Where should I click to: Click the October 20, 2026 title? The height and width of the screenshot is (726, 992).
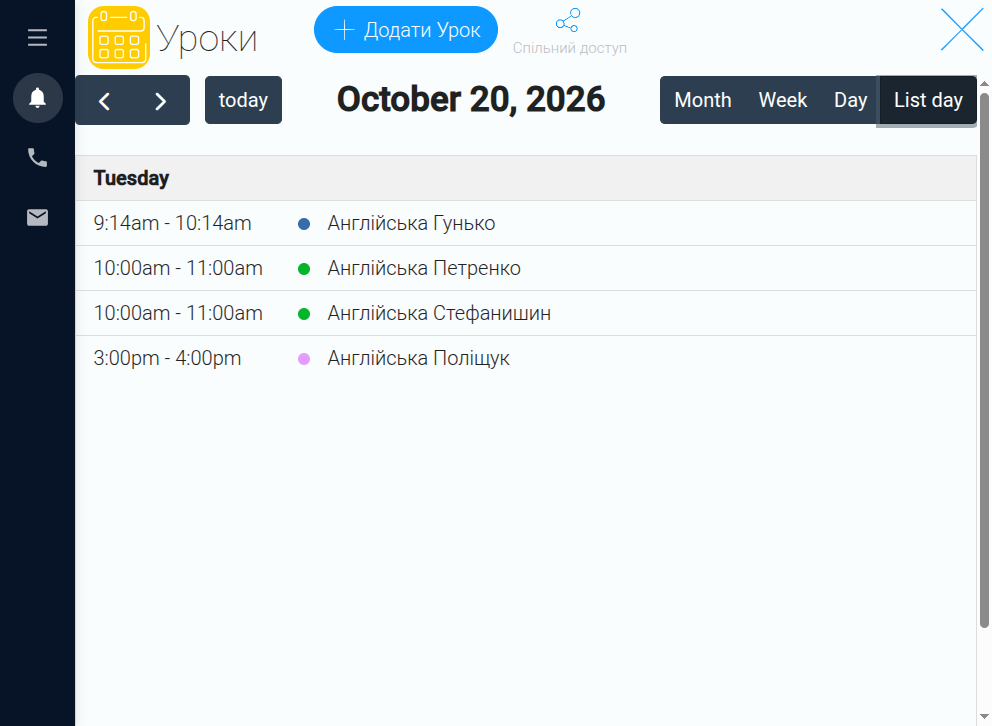(471, 99)
